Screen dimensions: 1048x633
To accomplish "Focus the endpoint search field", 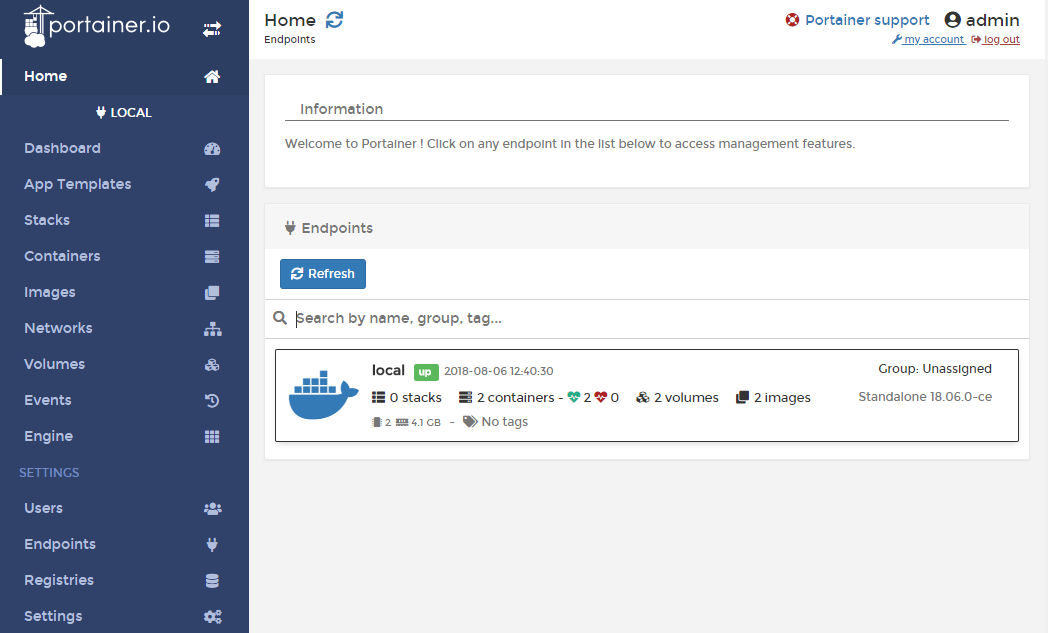I will click(650, 318).
